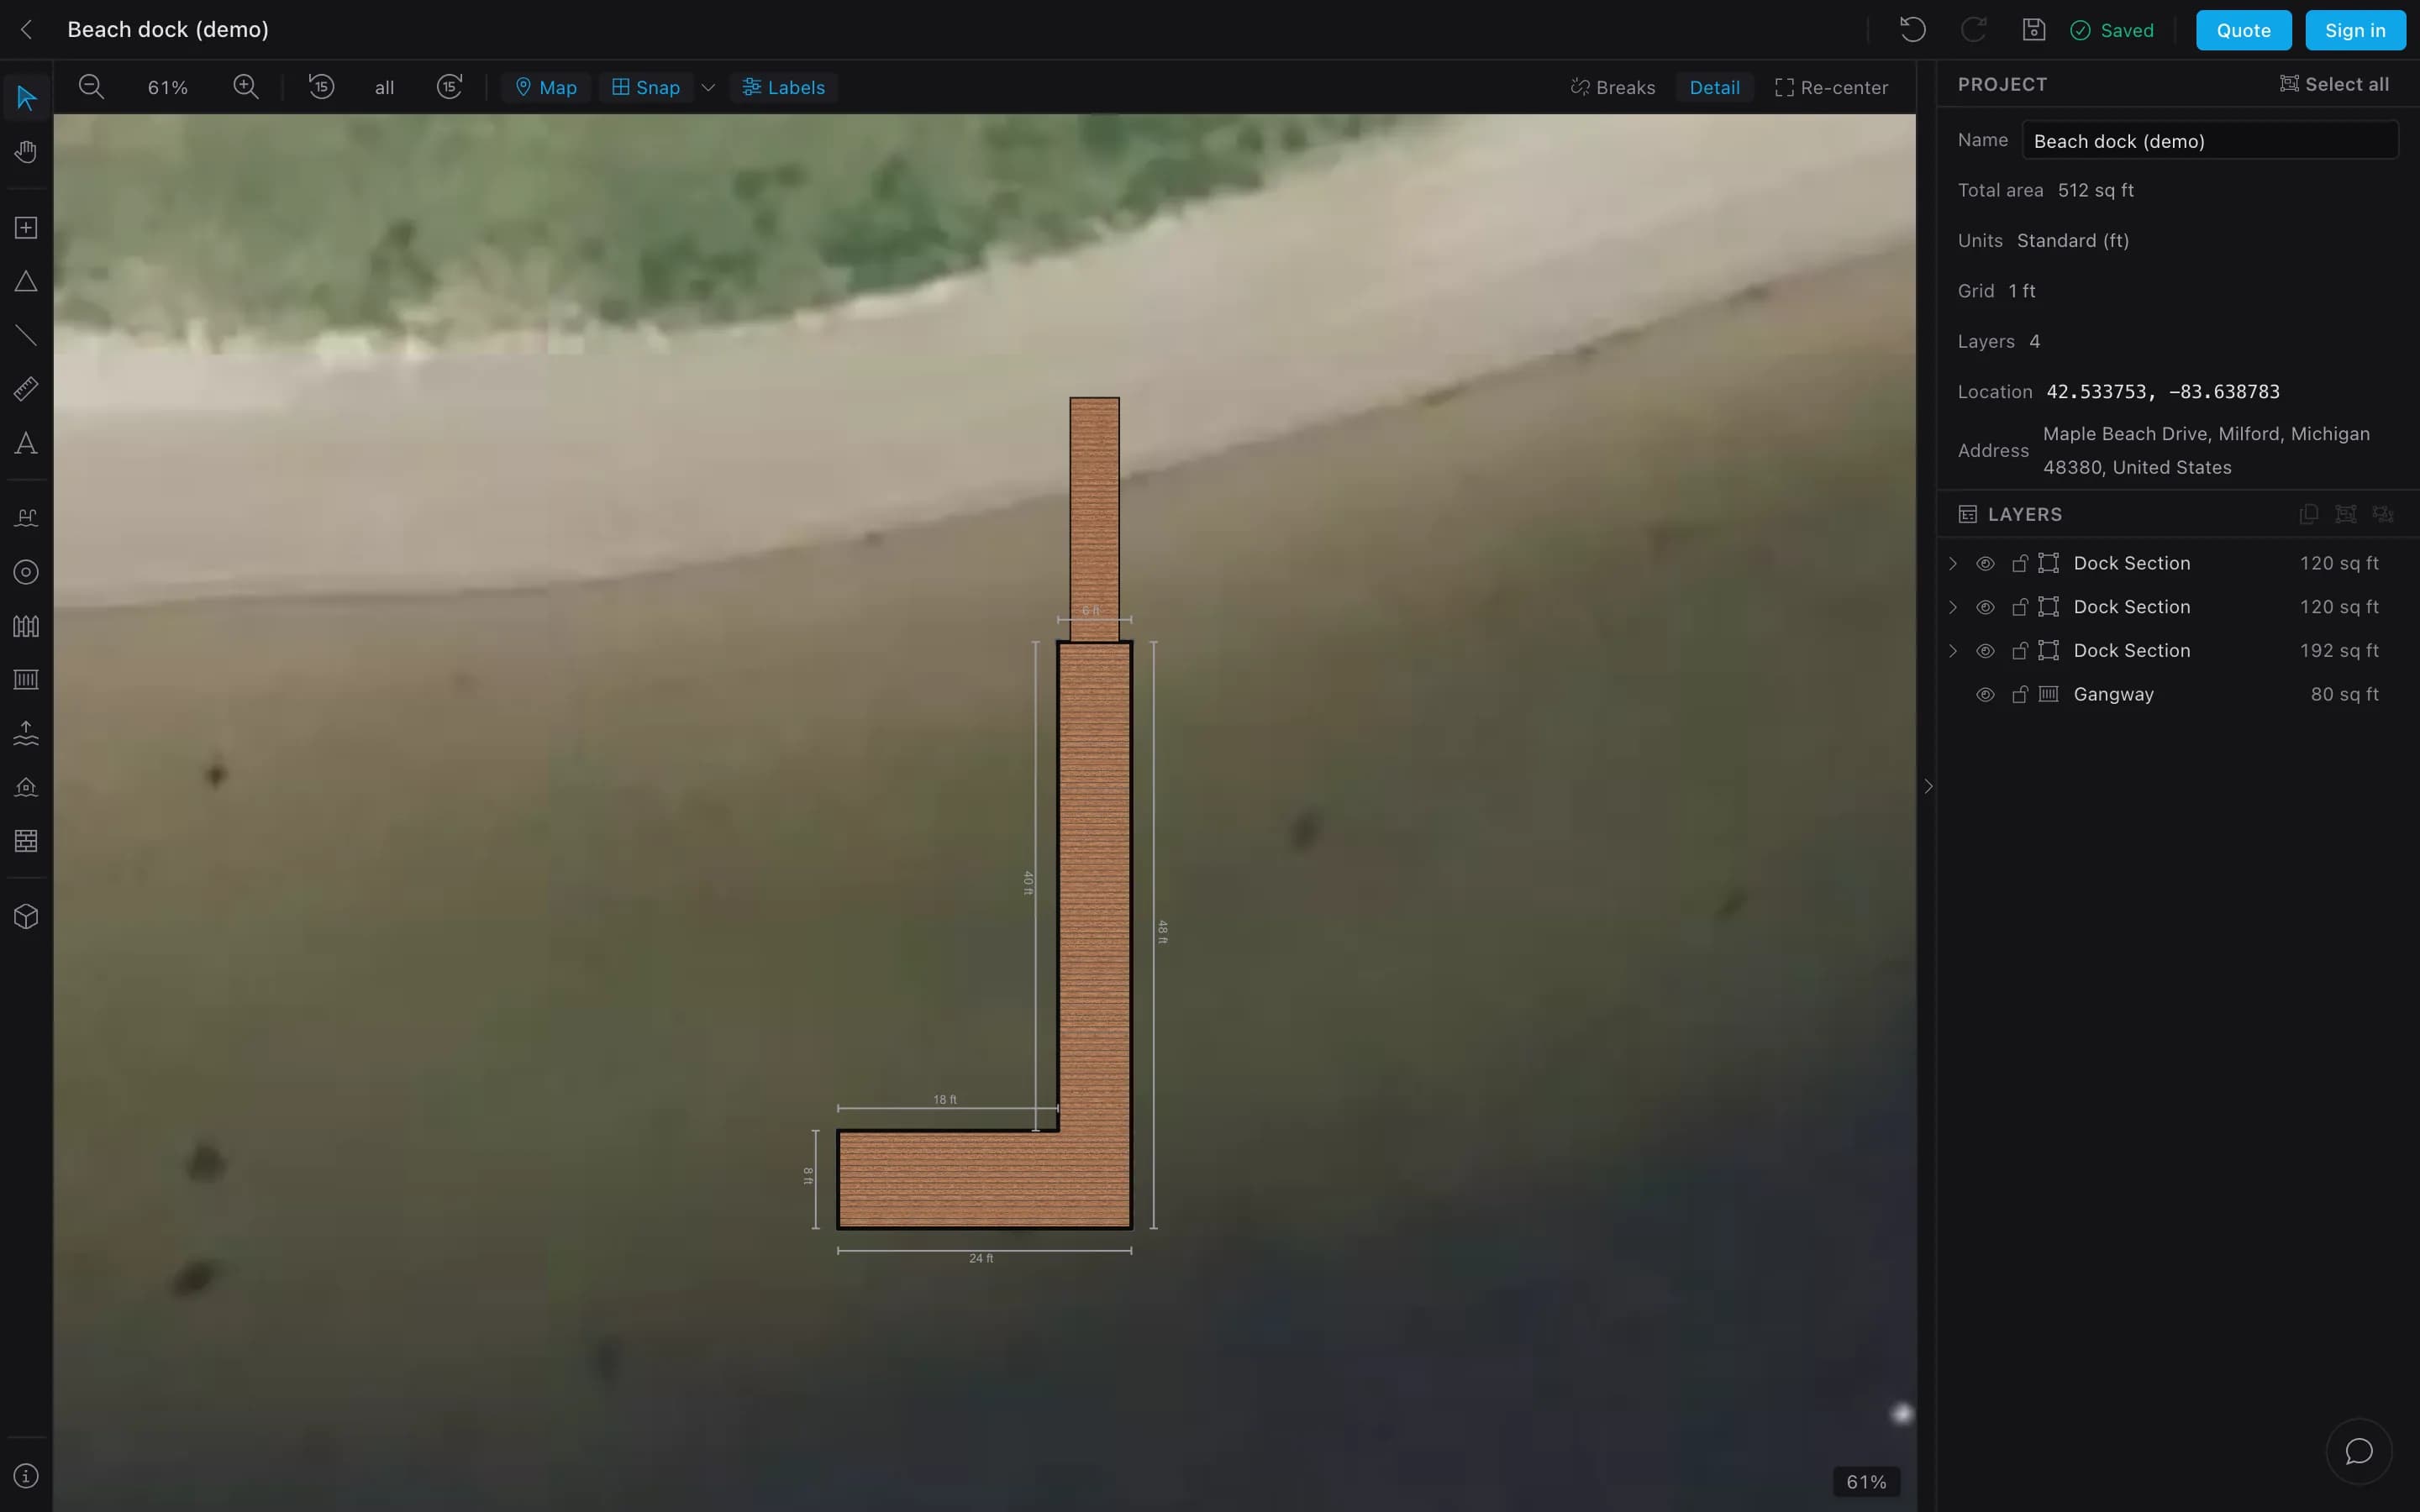Click Select all in Project panel
This screenshot has width=2420, height=1512.
click(2334, 84)
